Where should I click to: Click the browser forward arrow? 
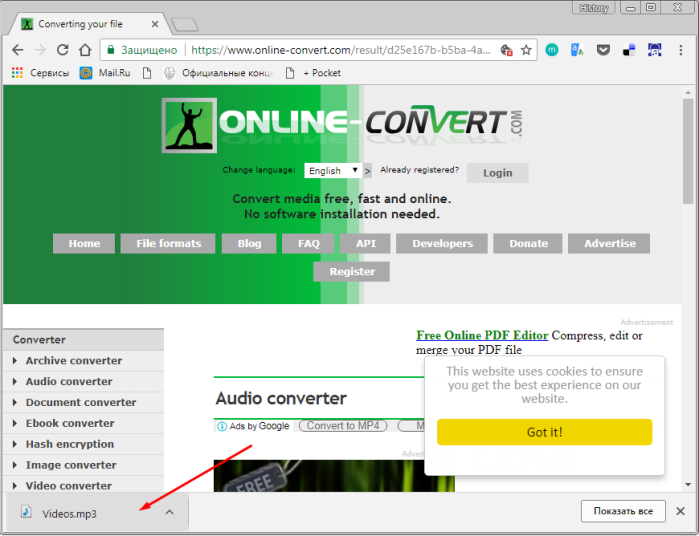tap(40, 50)
